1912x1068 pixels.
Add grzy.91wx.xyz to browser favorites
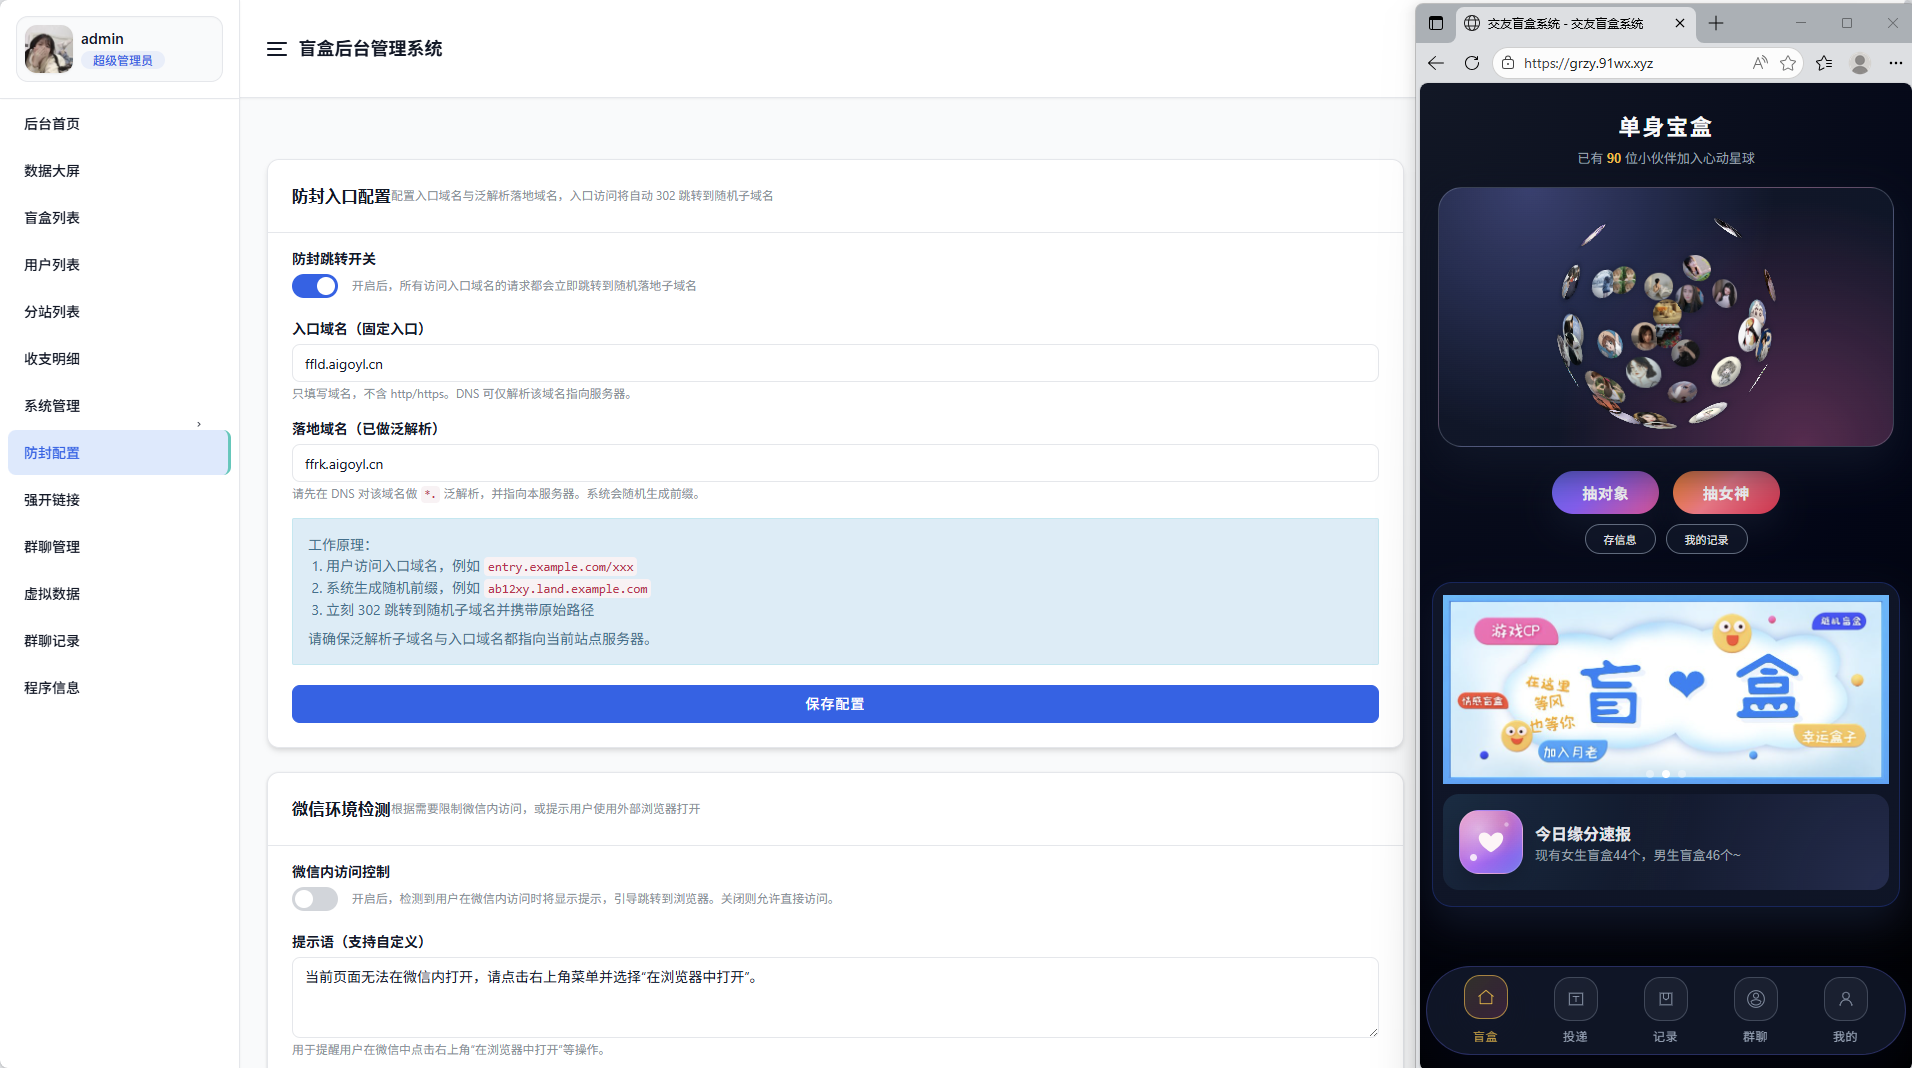[x=1789, y=62]
